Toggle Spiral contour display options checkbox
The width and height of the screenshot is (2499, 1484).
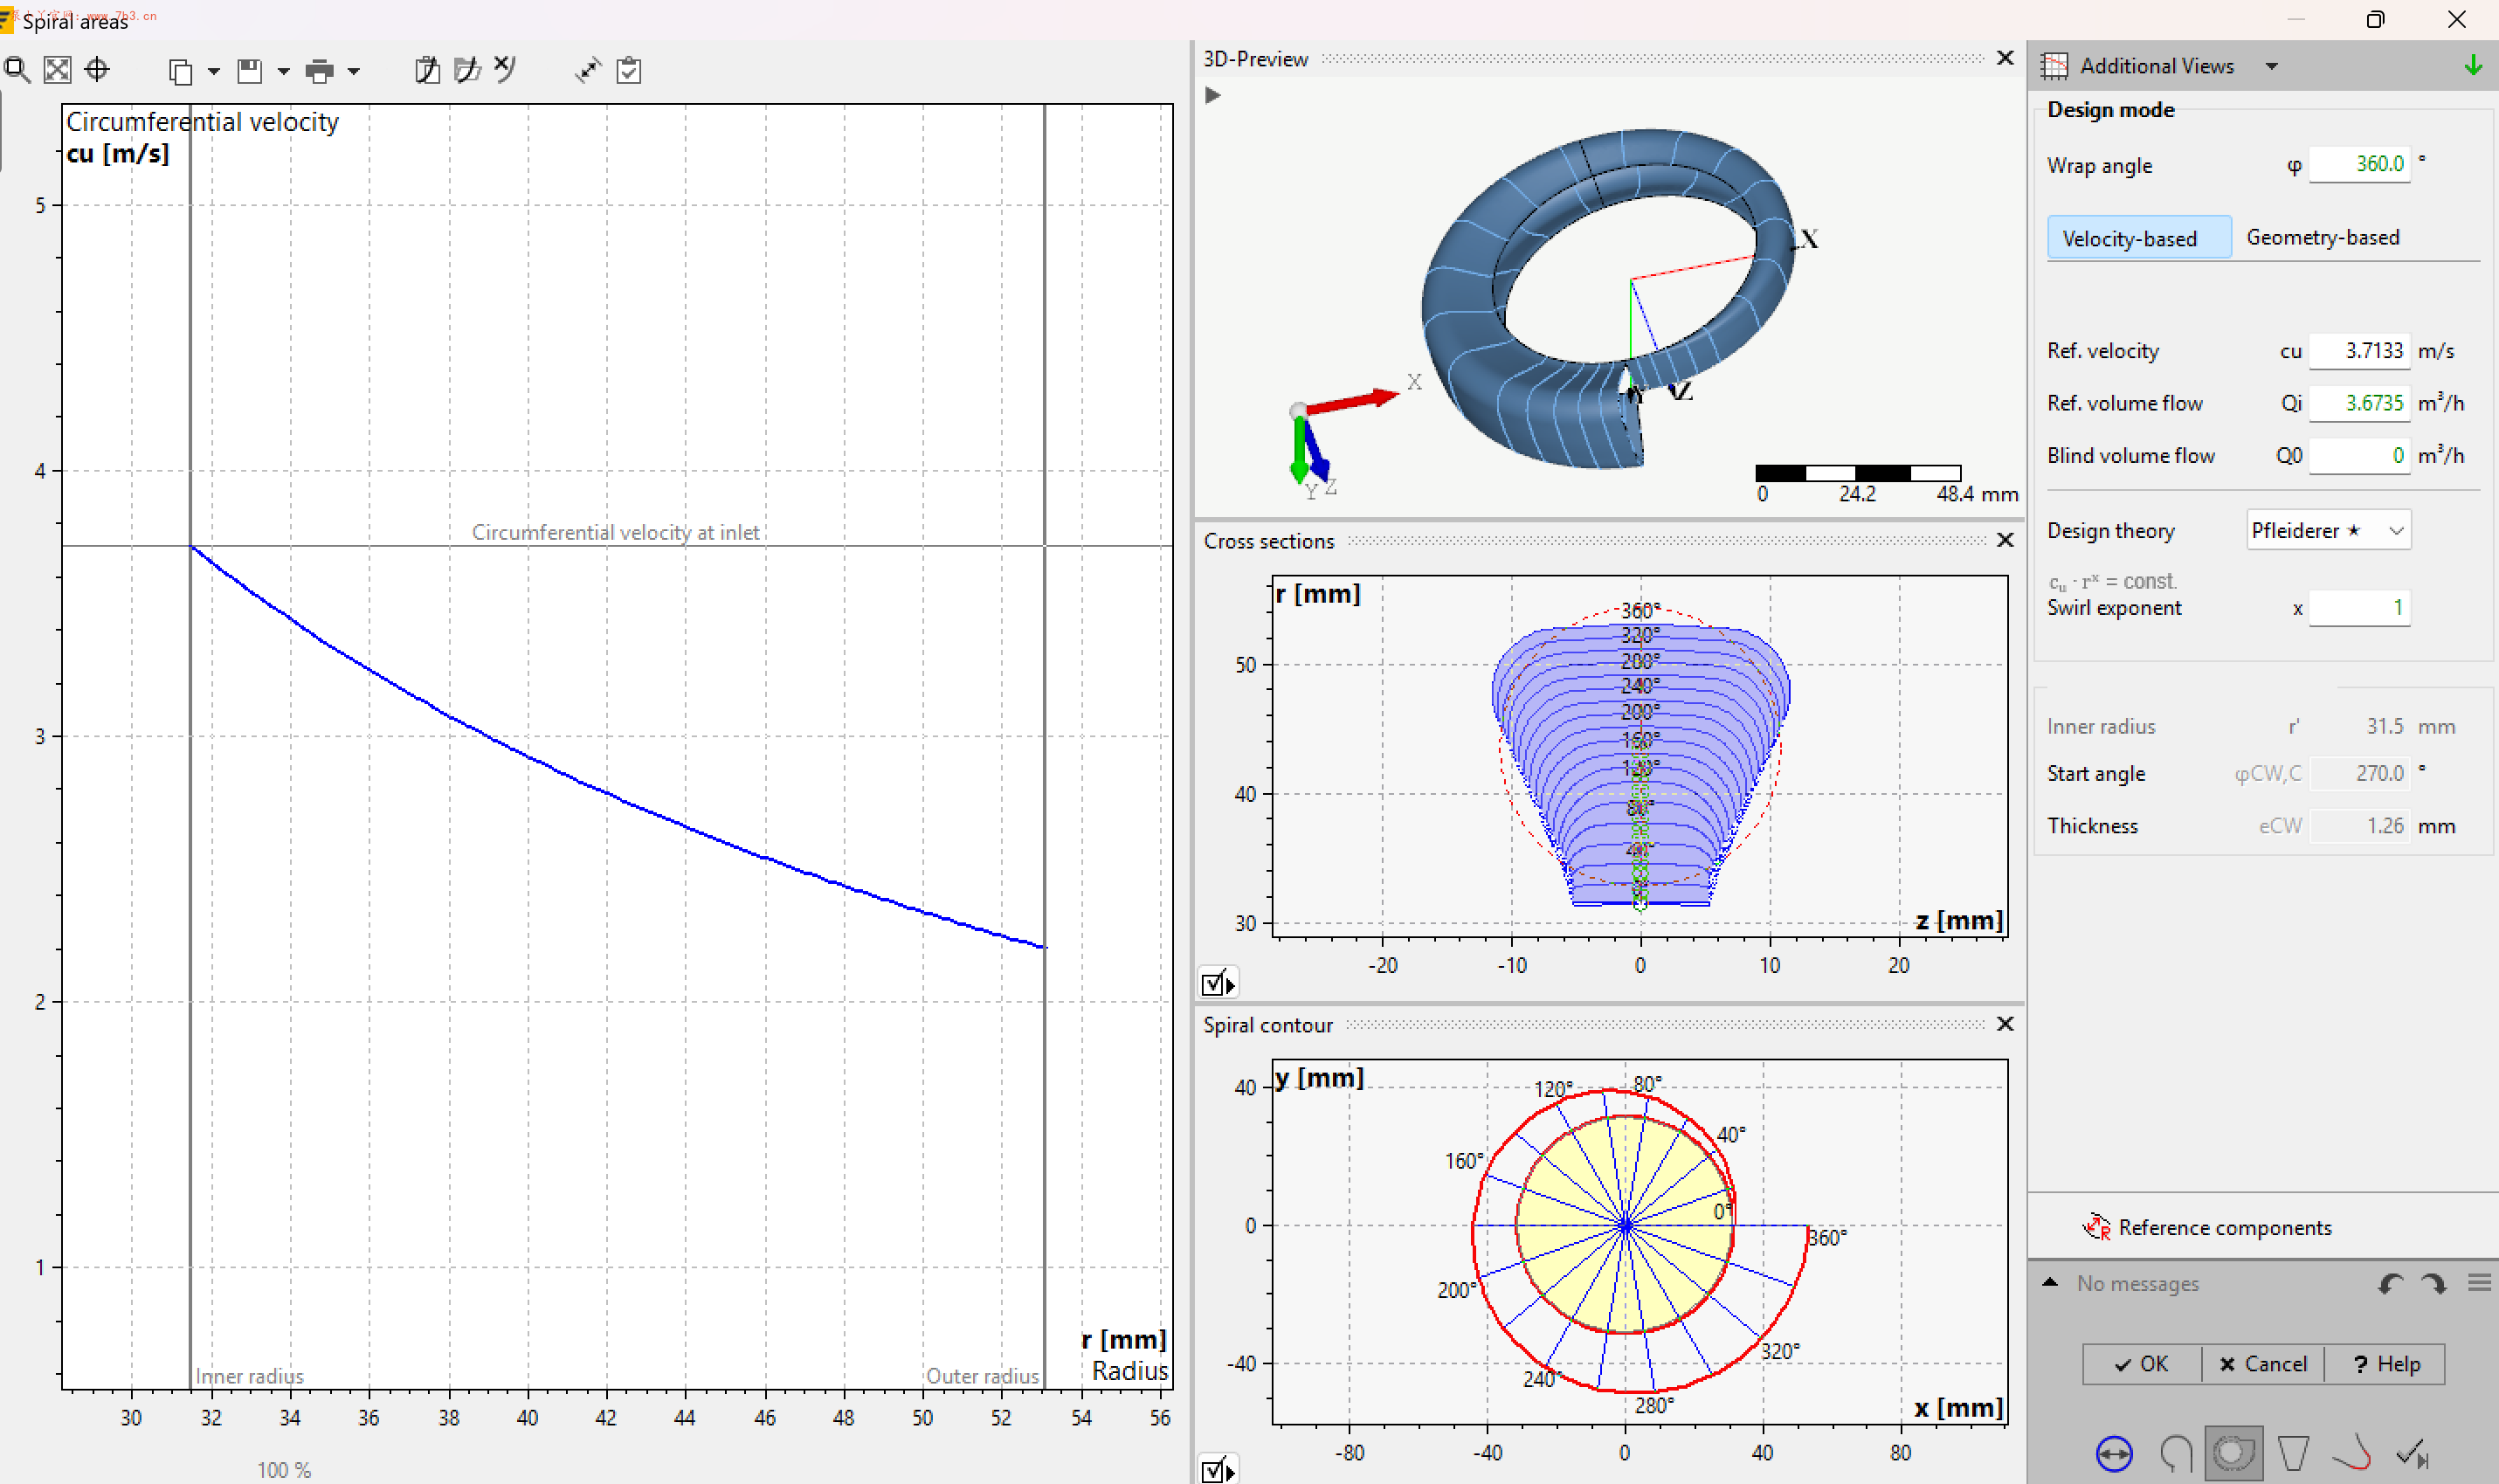coord(1217,1469)
